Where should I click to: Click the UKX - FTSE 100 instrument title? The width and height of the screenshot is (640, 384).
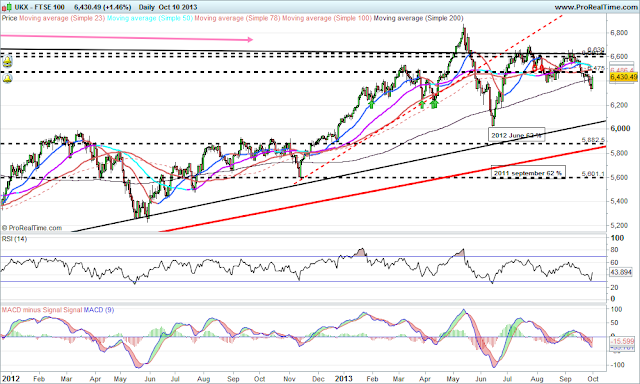[x=40, y=7]
